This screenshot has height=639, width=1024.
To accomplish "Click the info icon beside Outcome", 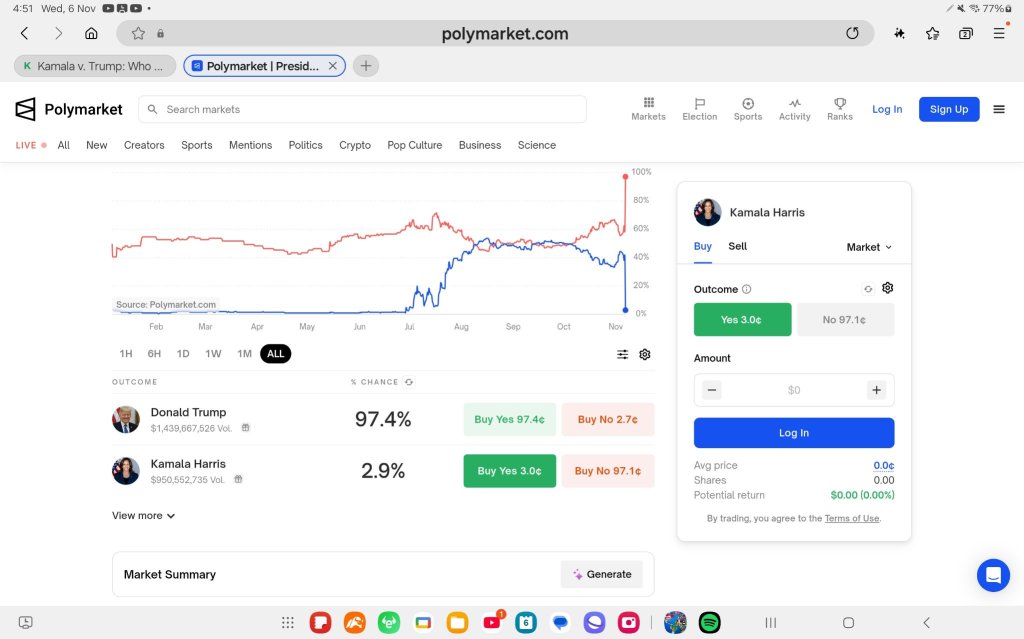I will point(746,289).
